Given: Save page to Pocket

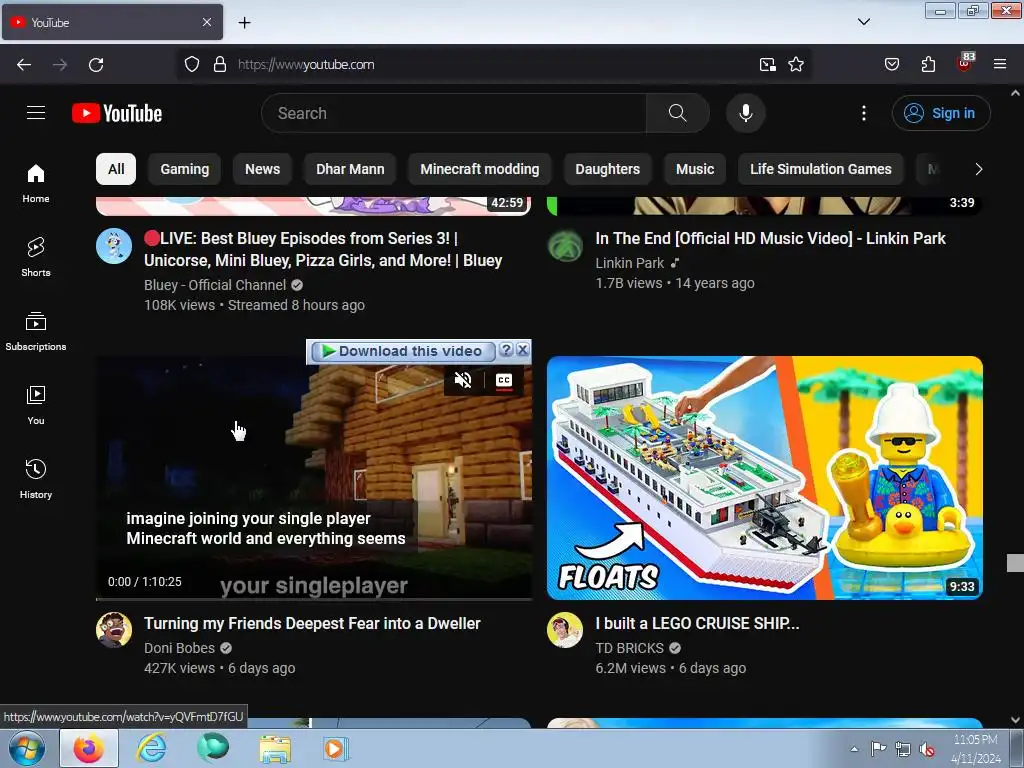Looking at the screenshot, I should click(891, 64).
